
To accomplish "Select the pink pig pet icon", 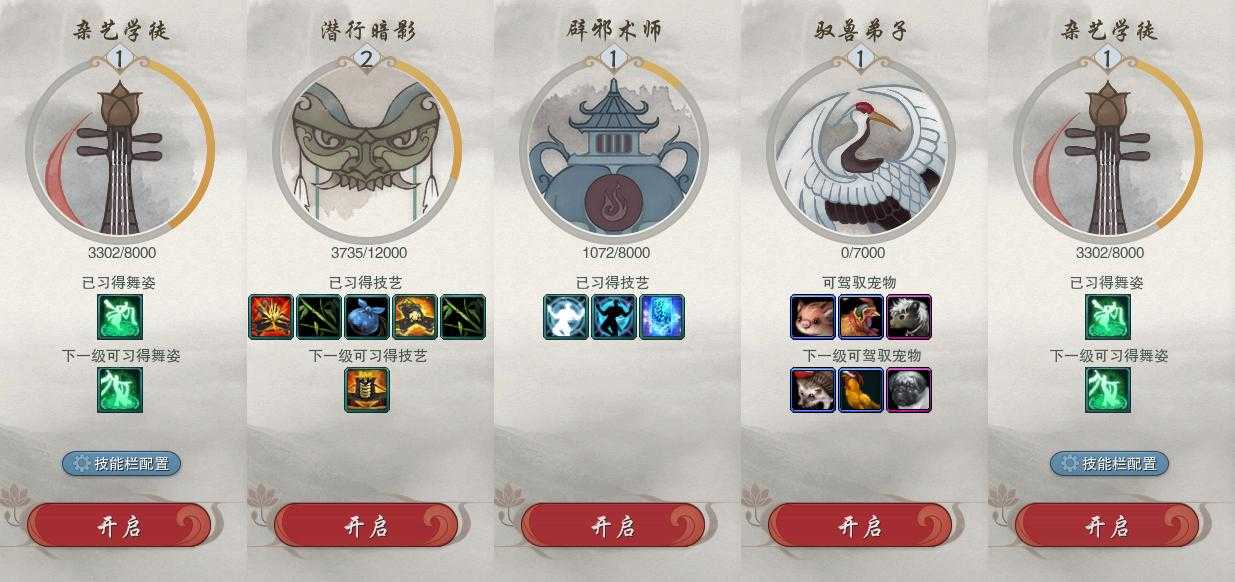I will point(813,317).
